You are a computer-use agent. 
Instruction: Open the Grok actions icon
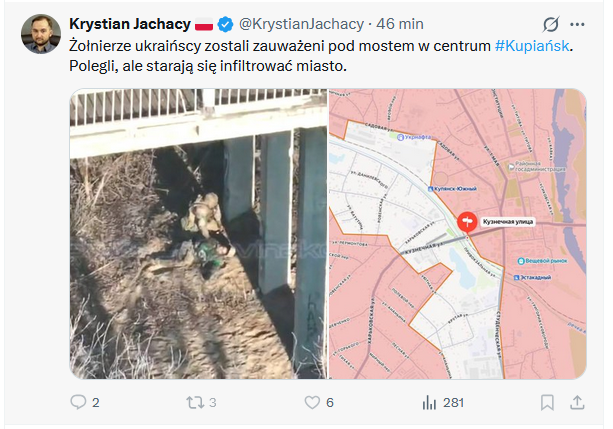[x=549, y=24]
